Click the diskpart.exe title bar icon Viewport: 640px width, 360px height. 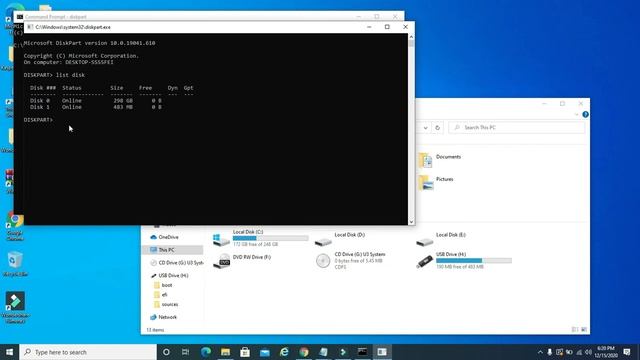30,27
